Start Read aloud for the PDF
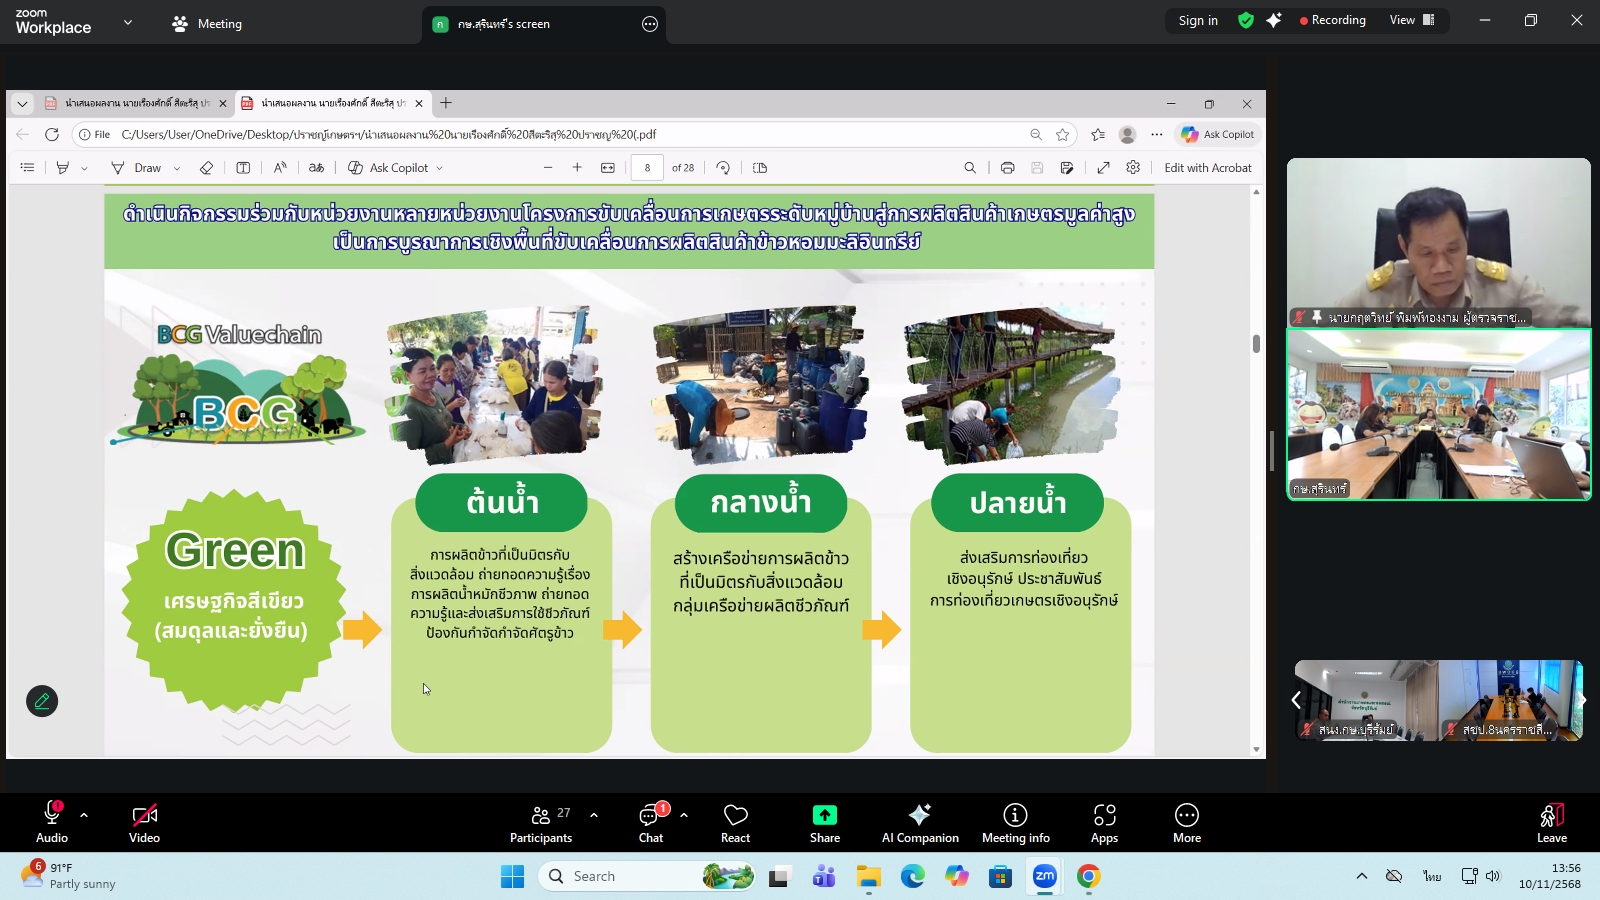The width and height of the screenshot is (1600, 900). point(279,167)
